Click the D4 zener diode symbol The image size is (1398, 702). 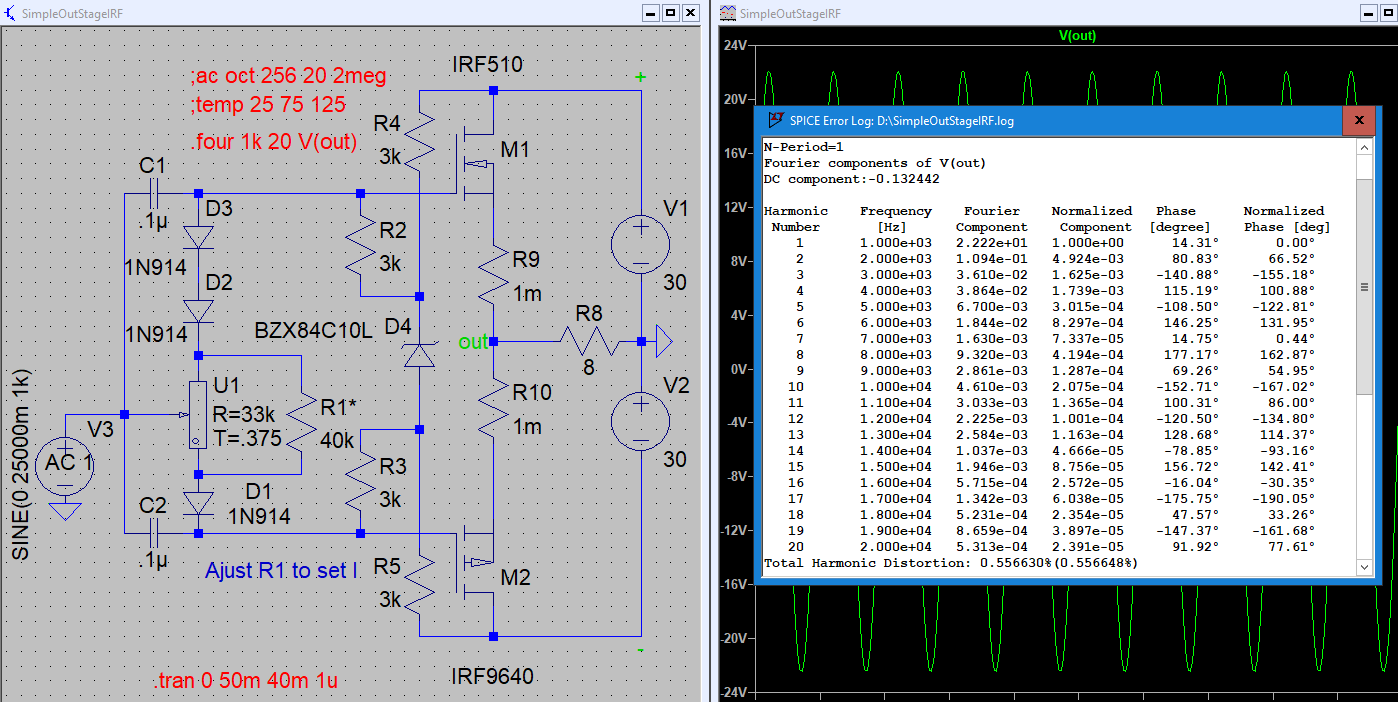[x=419, y=354]
